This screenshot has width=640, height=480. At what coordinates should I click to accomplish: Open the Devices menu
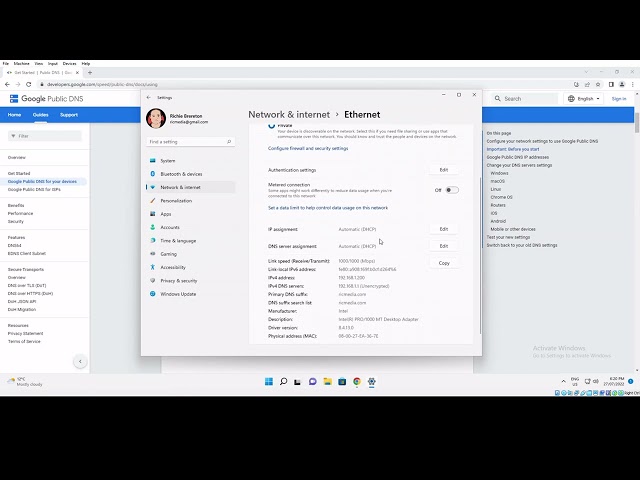69,64
